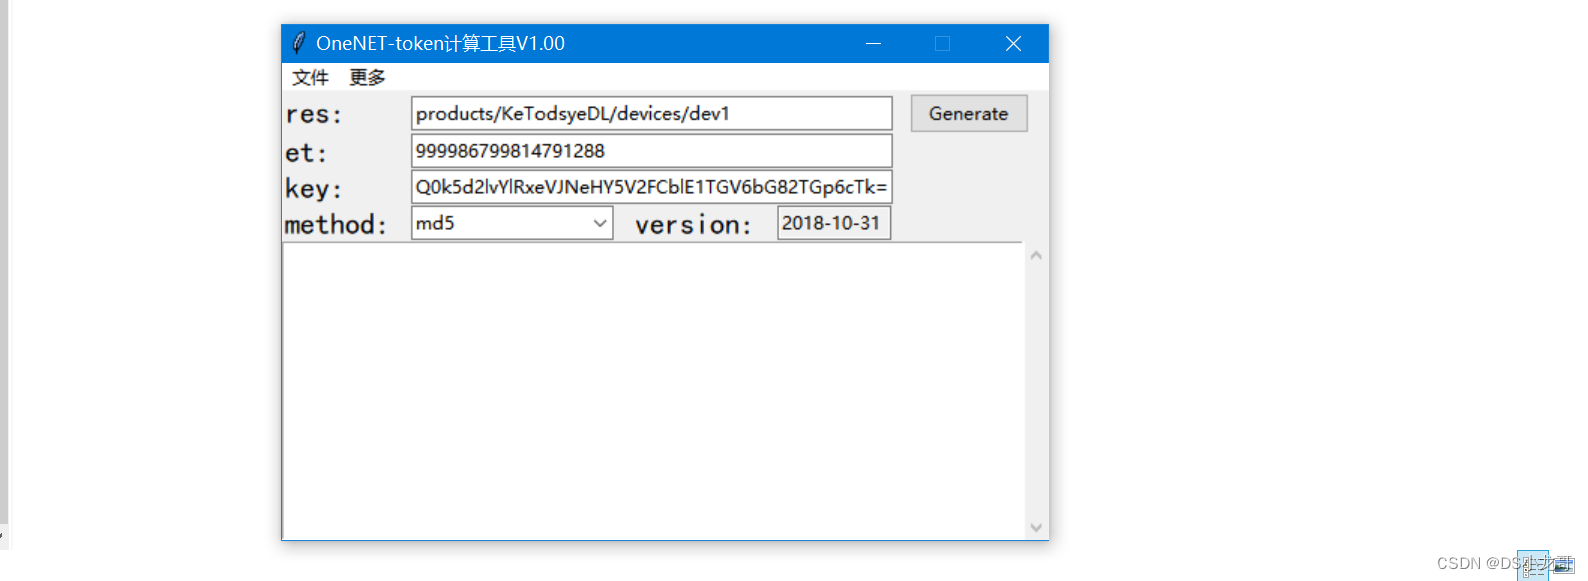Viewport: 1588px width, 581px height.
Task: Click the output scrollbar down arrow
Action: [x=1036, y=527]
